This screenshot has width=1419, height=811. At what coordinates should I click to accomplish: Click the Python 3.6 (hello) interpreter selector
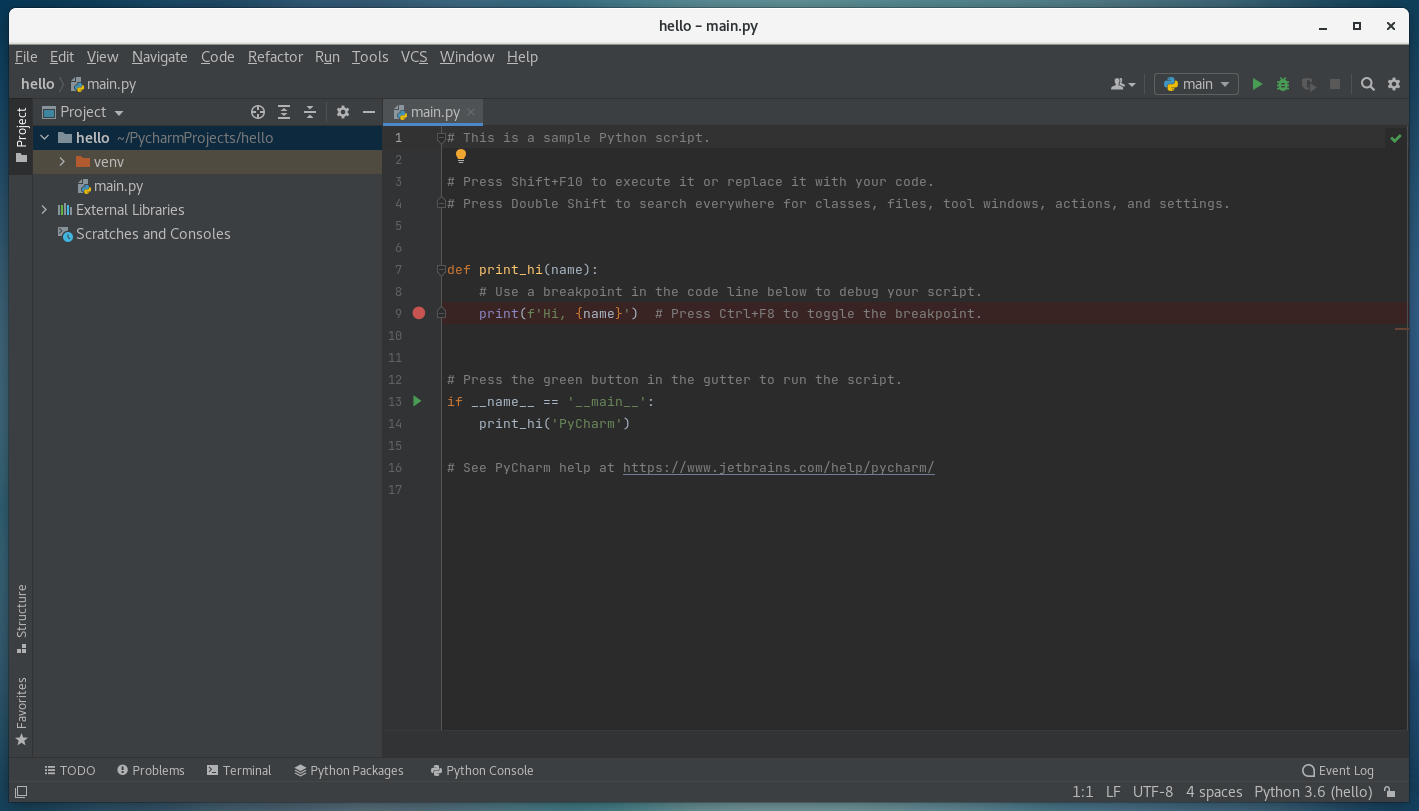coord(1313,792)
